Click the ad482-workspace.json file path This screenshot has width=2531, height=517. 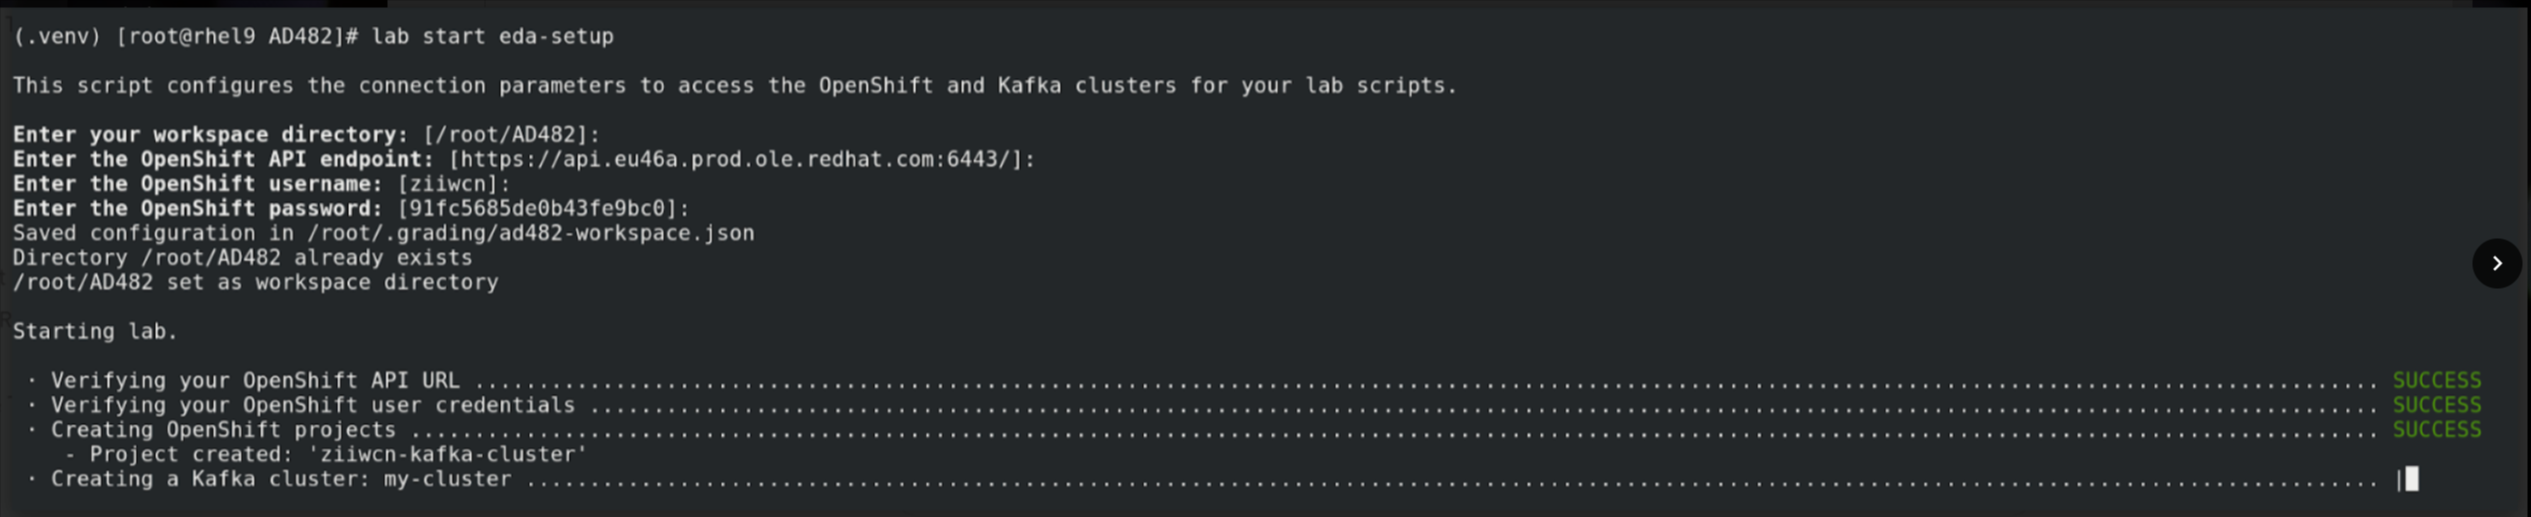tap(530, 233)
